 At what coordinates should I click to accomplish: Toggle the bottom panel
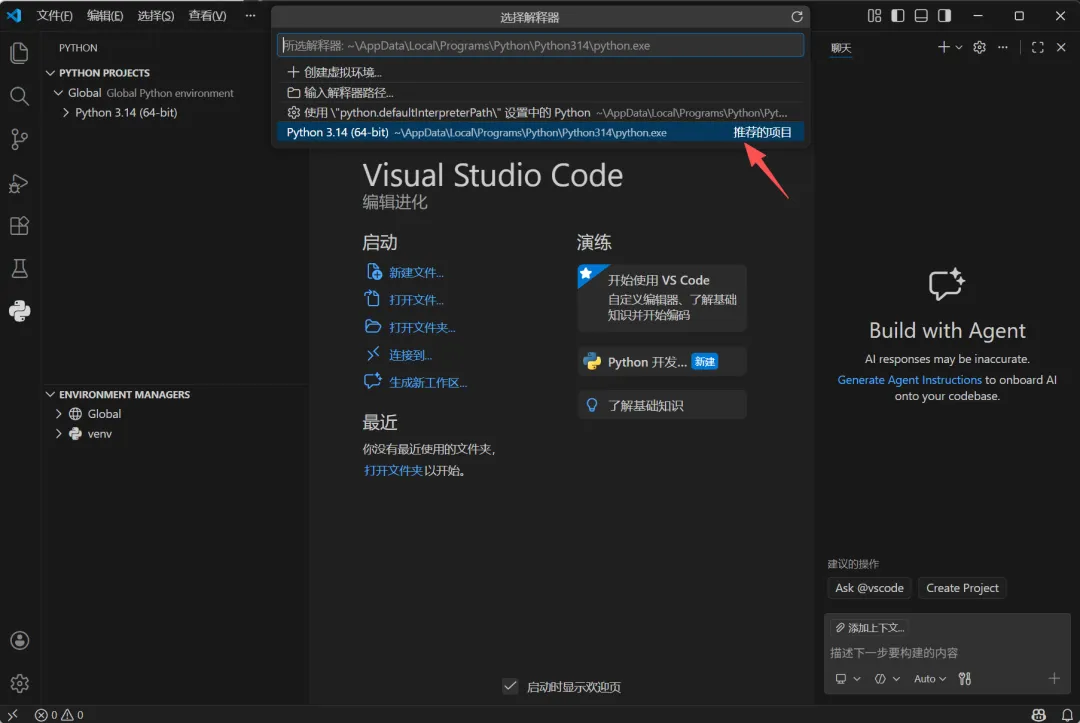click(921, 15)
